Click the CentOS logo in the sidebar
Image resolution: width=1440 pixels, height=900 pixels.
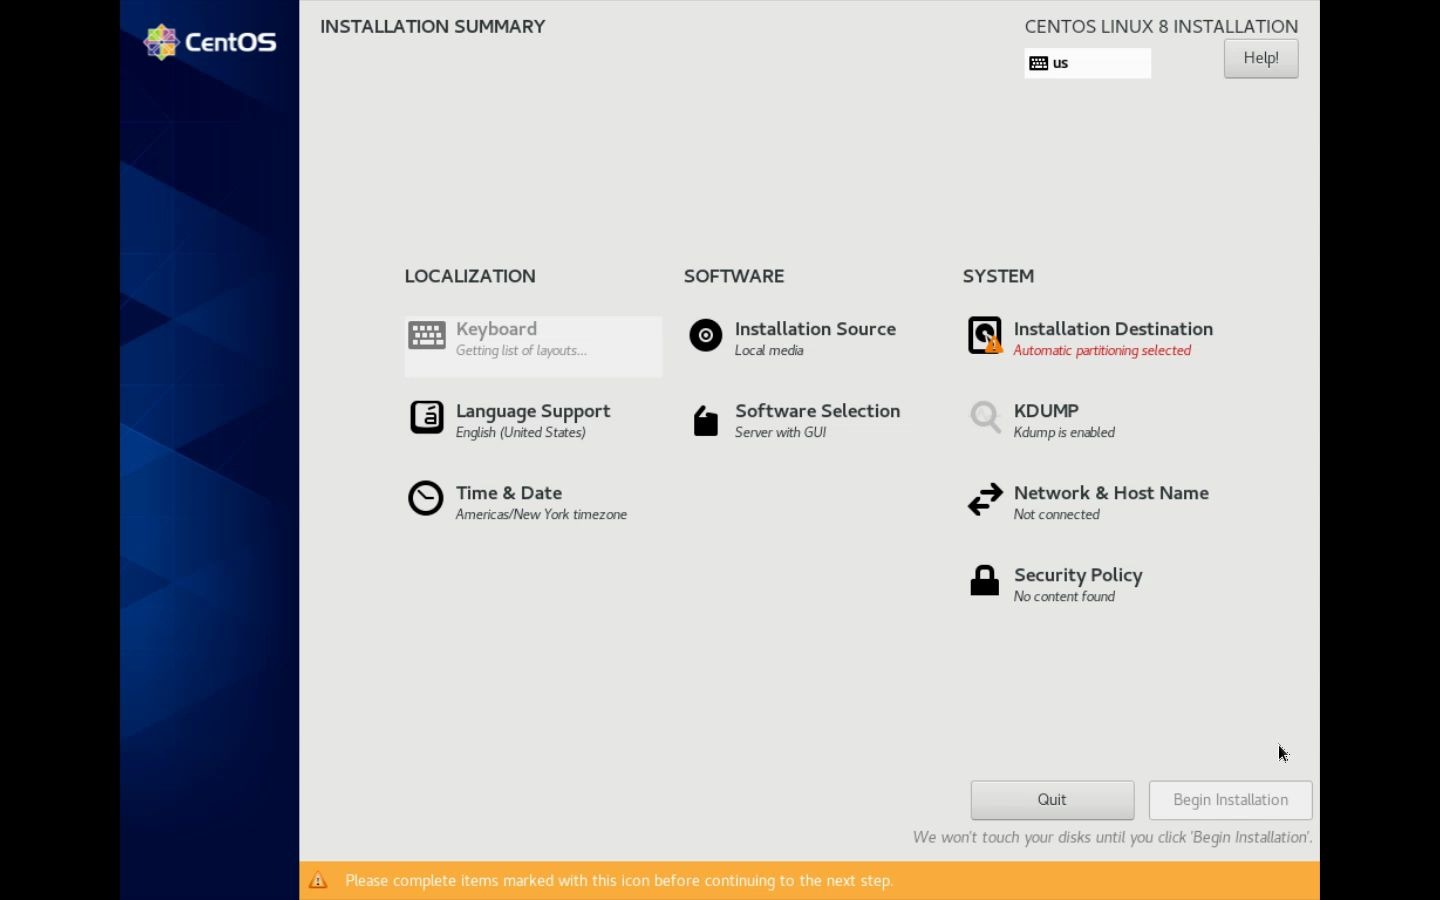click(x=210, y=42)
